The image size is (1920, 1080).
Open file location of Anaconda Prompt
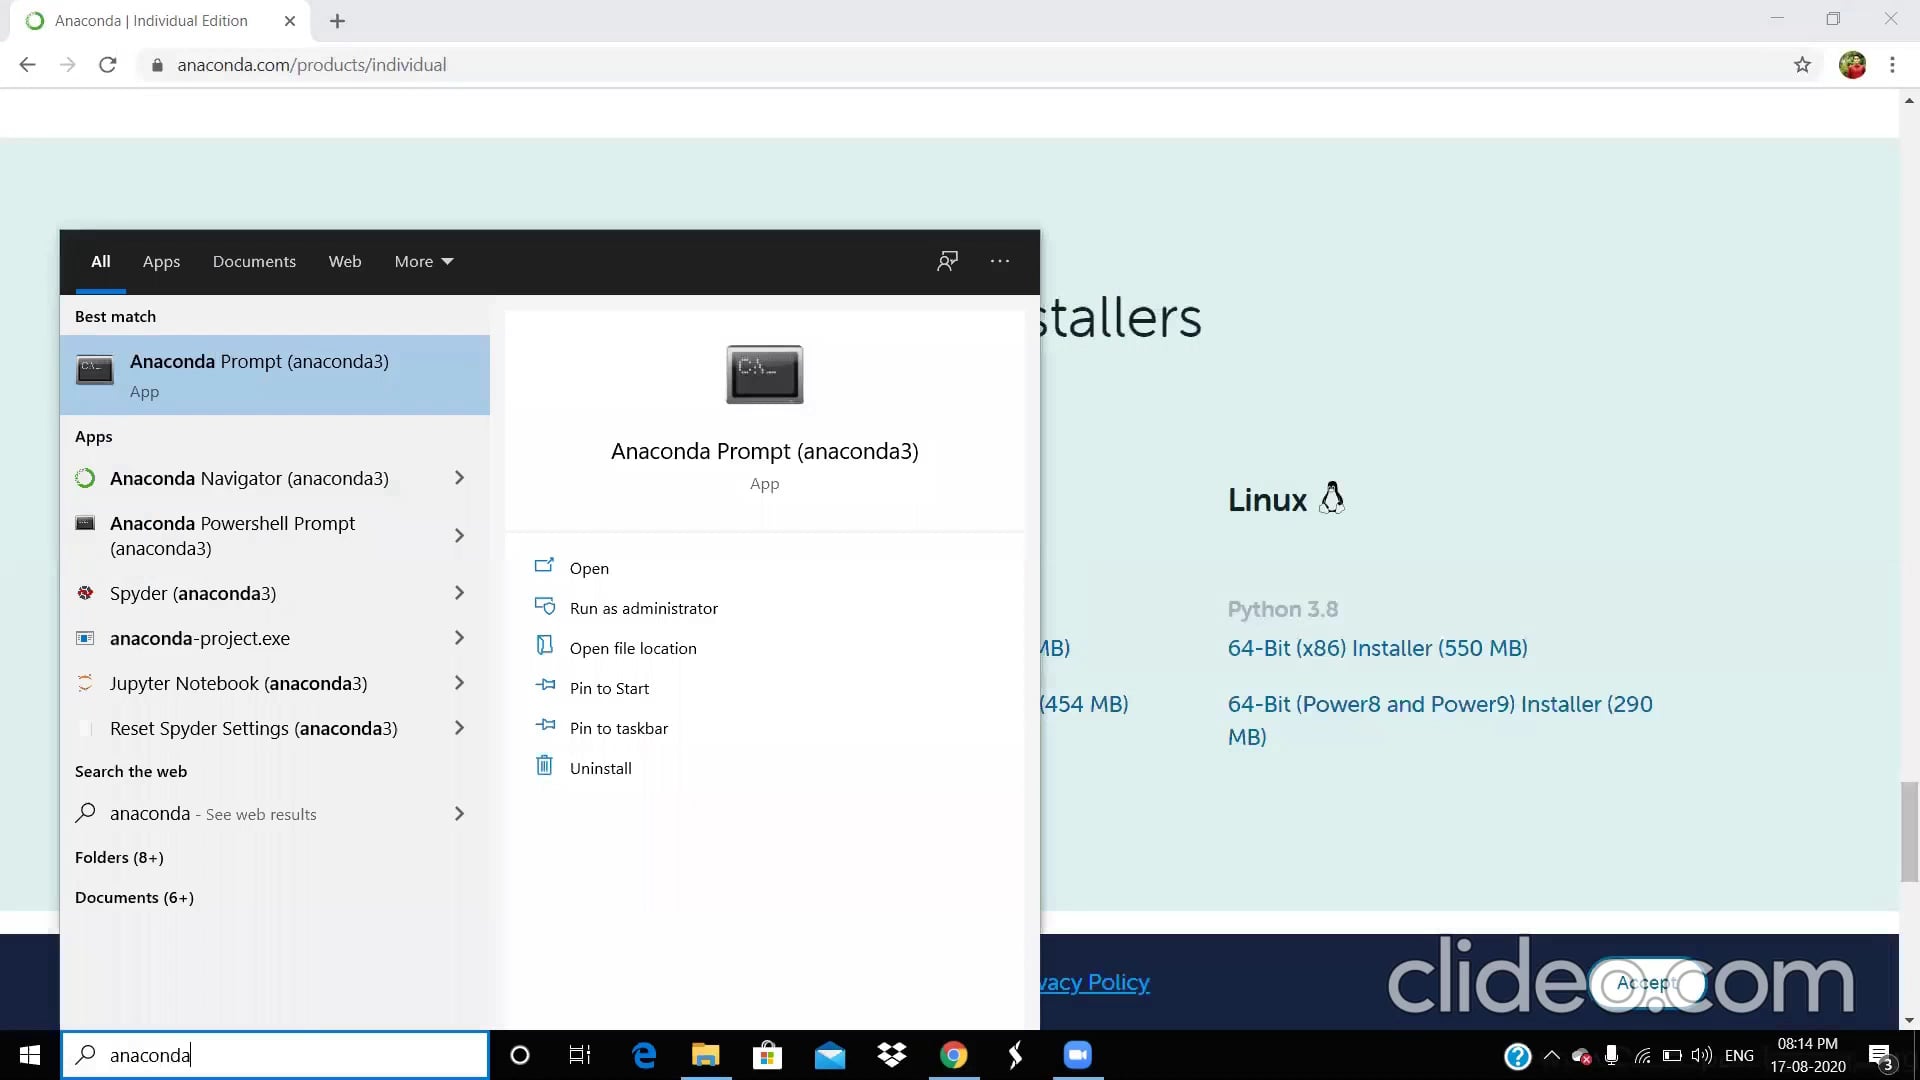pos(633,648)
